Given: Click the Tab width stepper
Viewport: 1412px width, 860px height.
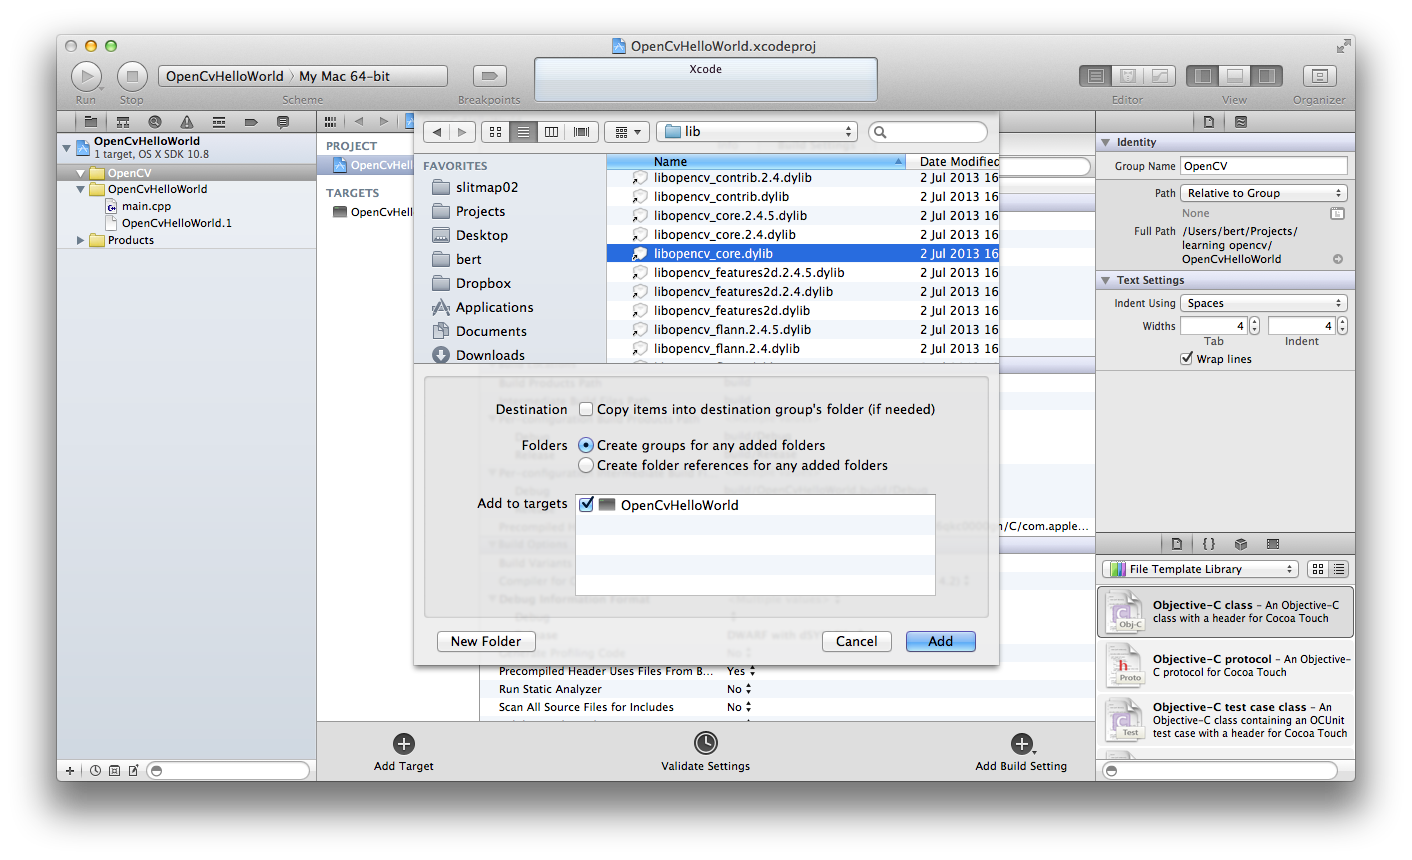Looking at the screenshot, I should click(1255, 326).
